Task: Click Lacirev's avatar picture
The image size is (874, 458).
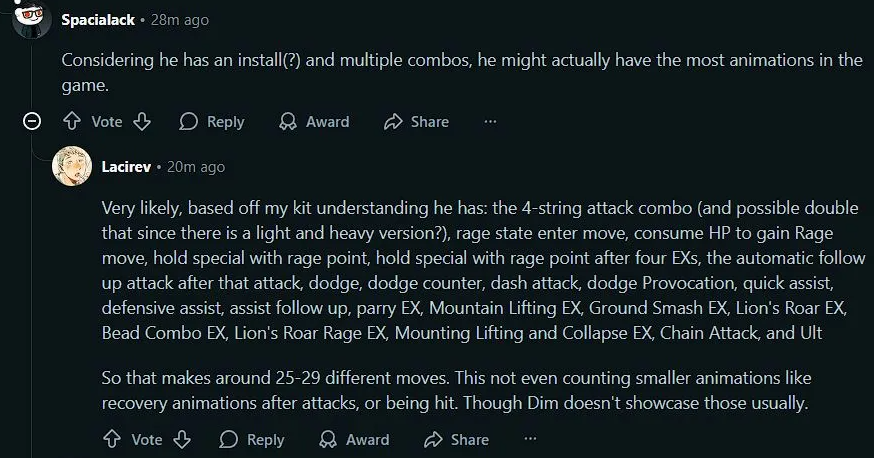Action: click(x=72, y=166)
